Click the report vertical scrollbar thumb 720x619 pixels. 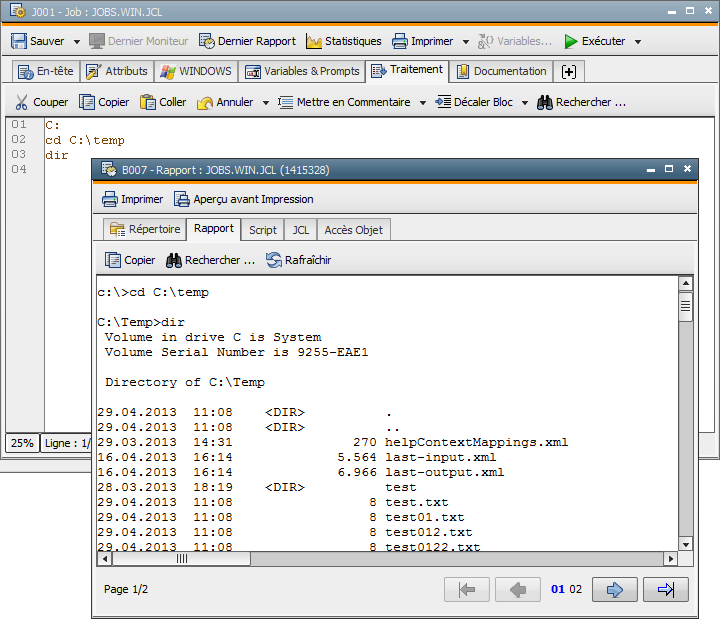coord(686,305)
